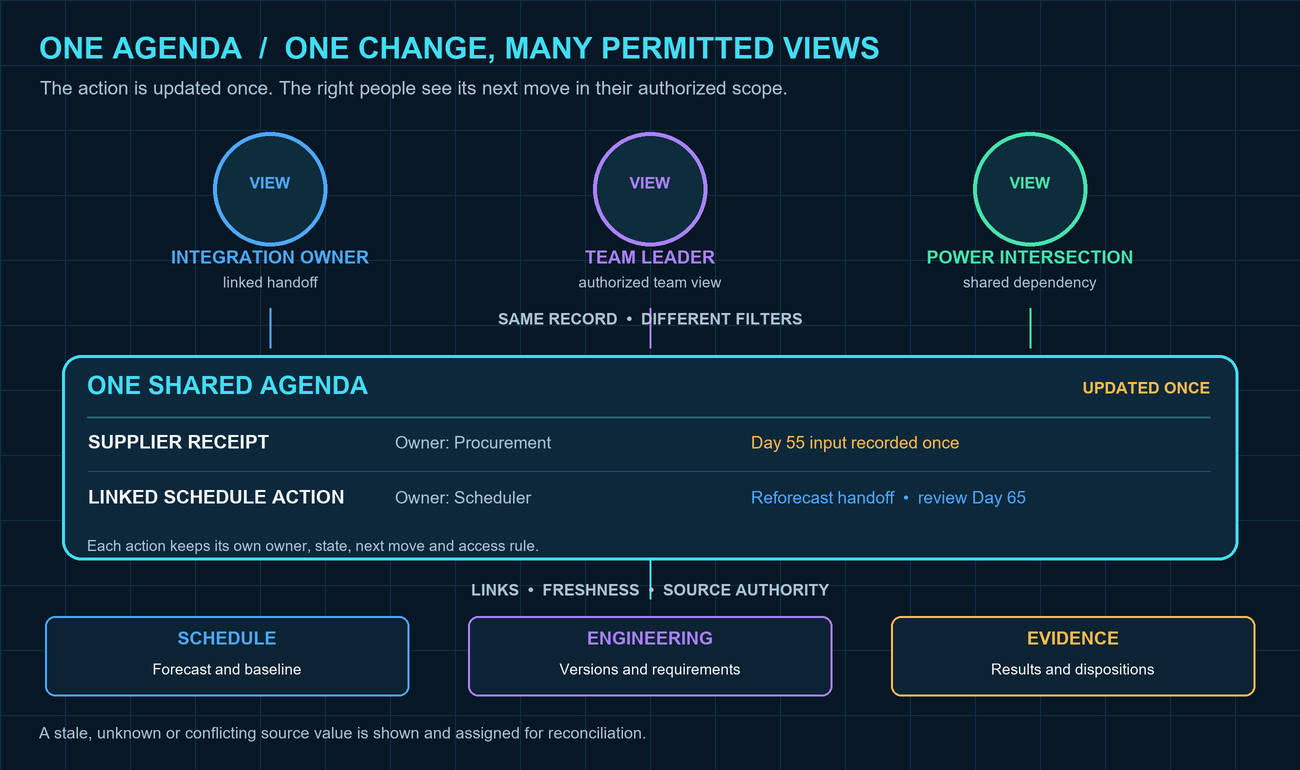The width and height of the screenshot is (1300, 770).
Task: Select the INTEGRATION OWNER label
Action: click(x=270, y=257)
